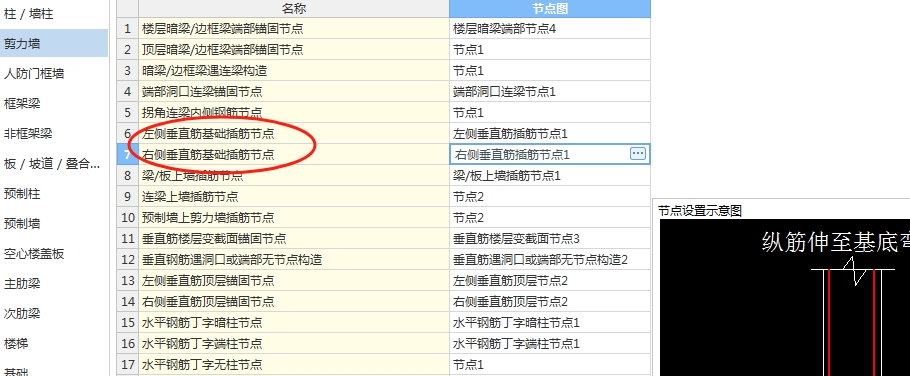Click the node diagram preview 纵筋伸至基底
The width and height of the screenshot is (910, 376).
click(x=785, y=298)
